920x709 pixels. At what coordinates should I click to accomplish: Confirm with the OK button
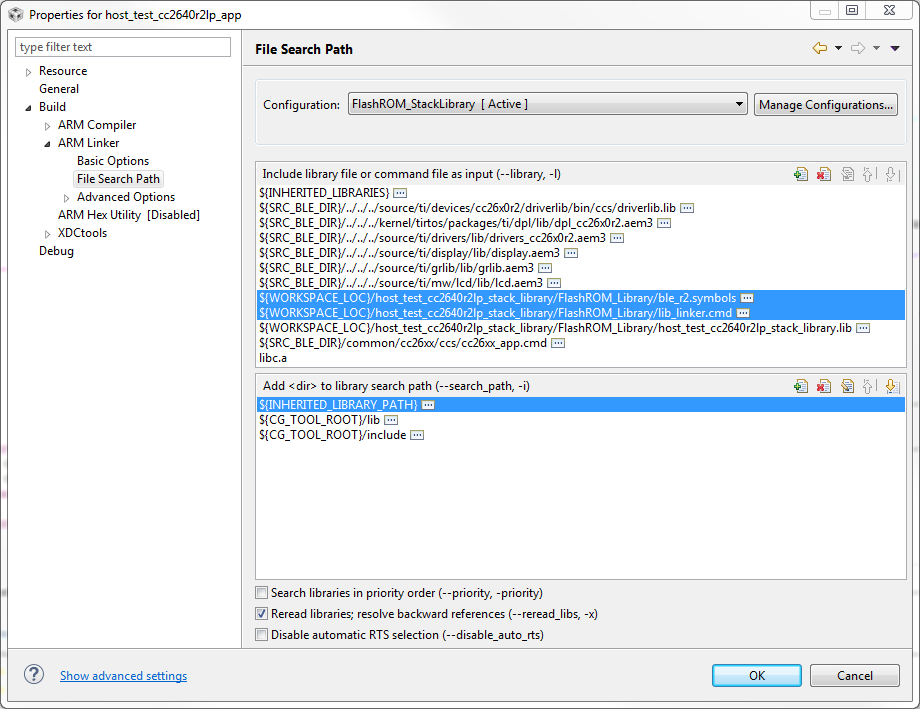coord(757,676)
